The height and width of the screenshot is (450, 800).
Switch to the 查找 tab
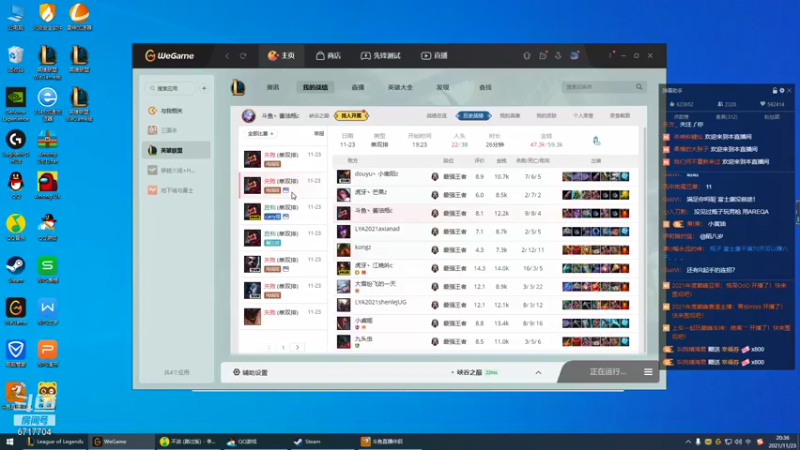[485, 87]
